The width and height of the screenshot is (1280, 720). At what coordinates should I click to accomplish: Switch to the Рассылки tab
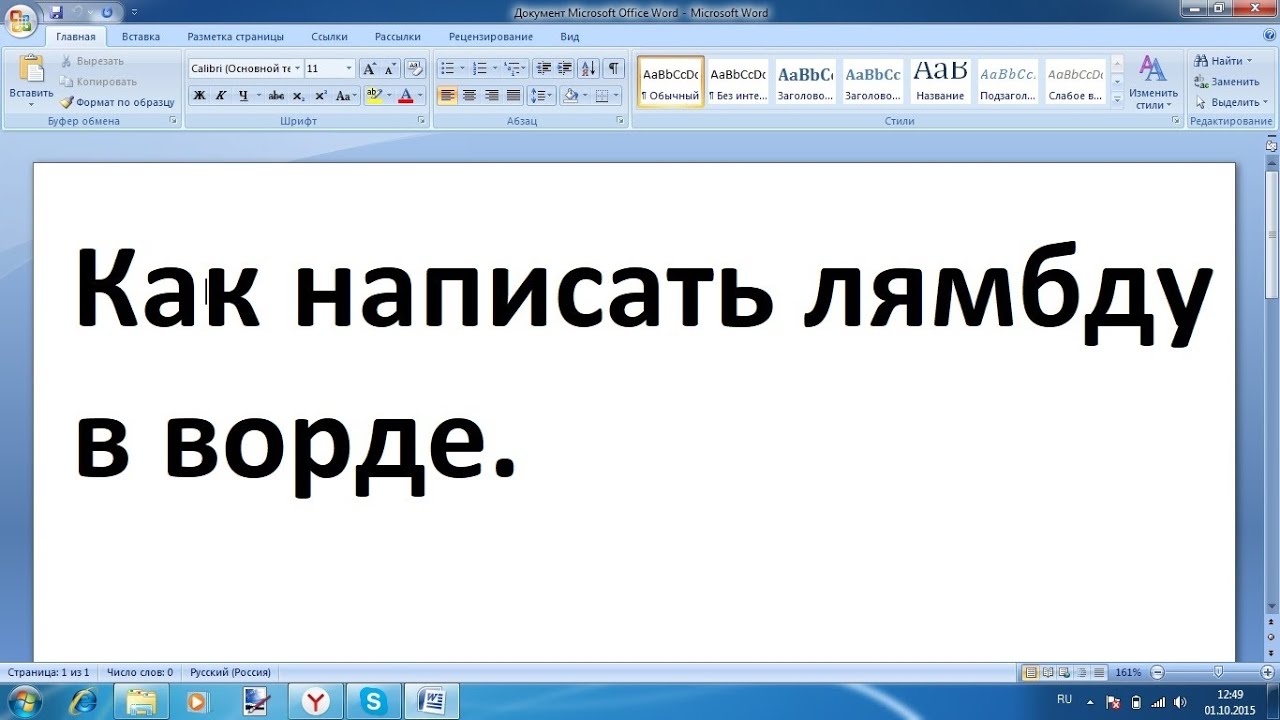(398, 37)
